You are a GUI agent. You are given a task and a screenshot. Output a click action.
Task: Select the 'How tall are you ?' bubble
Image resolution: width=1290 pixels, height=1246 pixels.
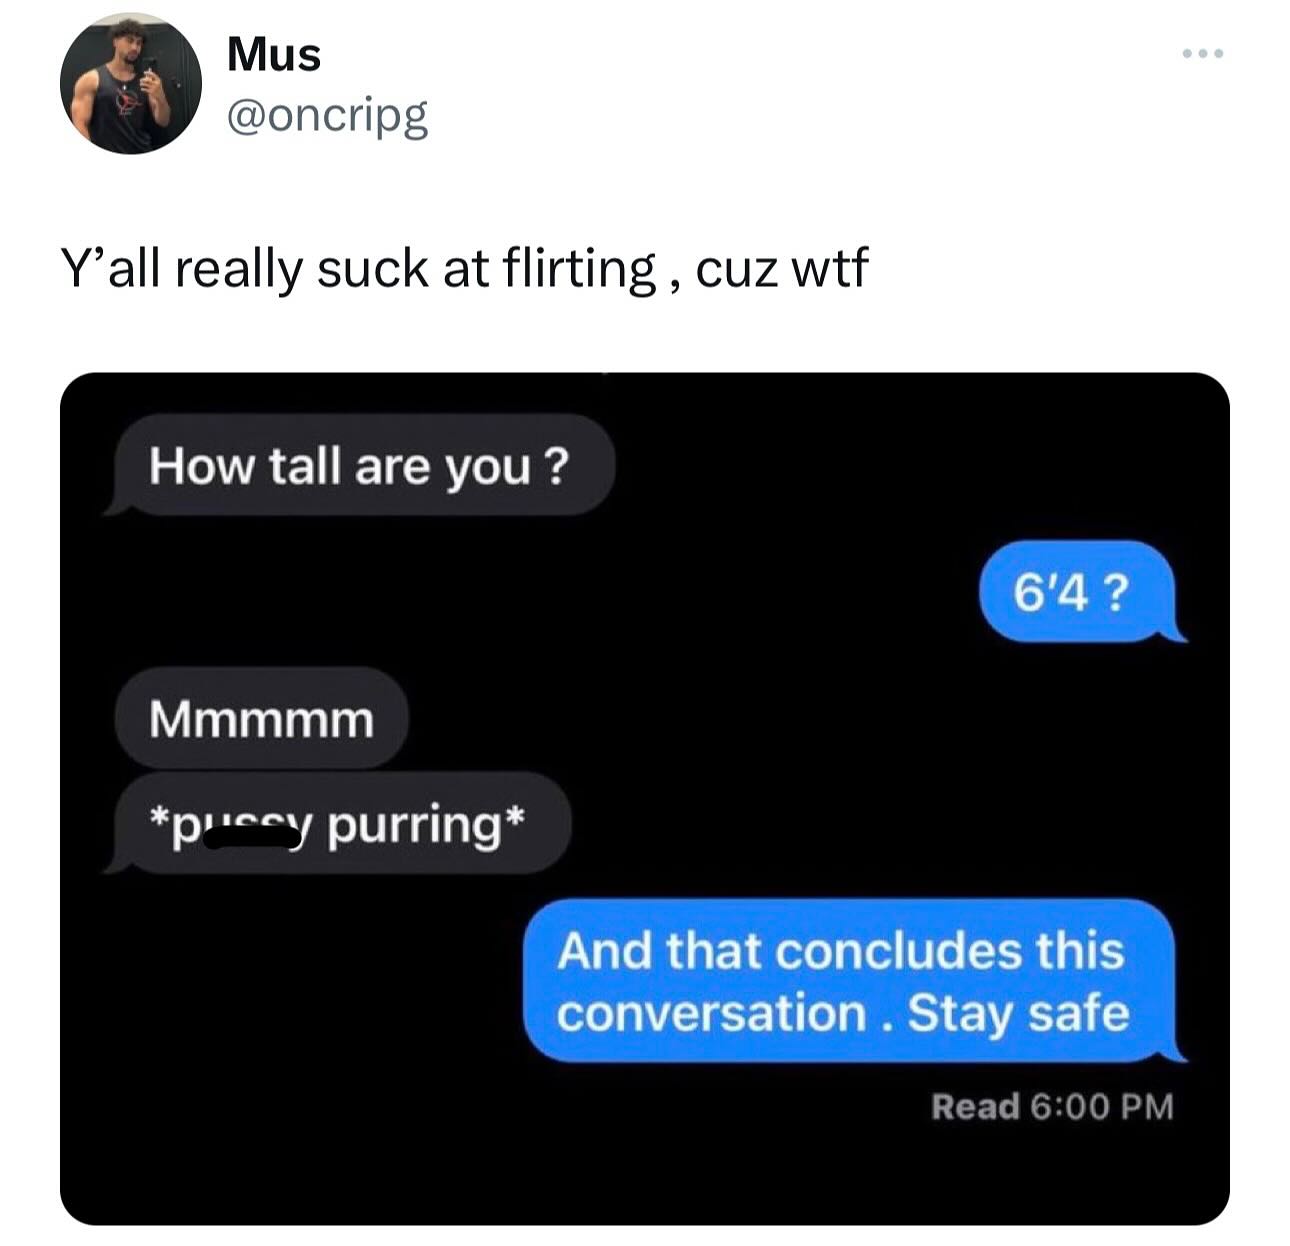pyautogui.click(x=360, y=465)
